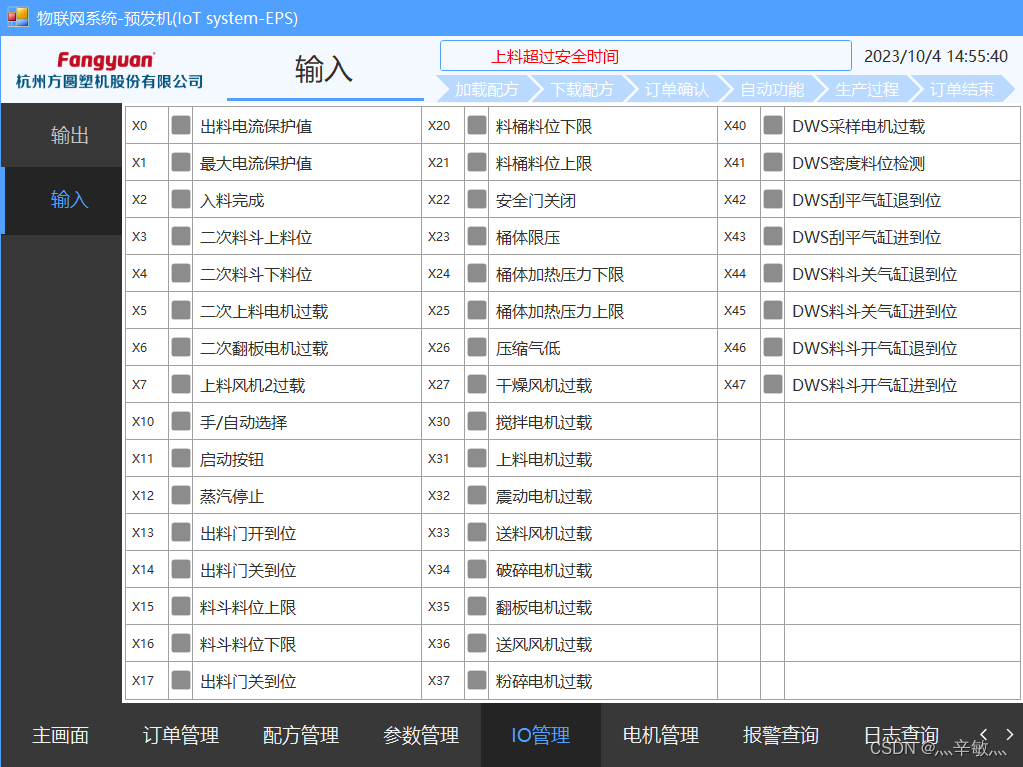Click the 料斗料位下限 label in row X16
This screenshot has height=767, width=1023.
(x=248, y=644)
